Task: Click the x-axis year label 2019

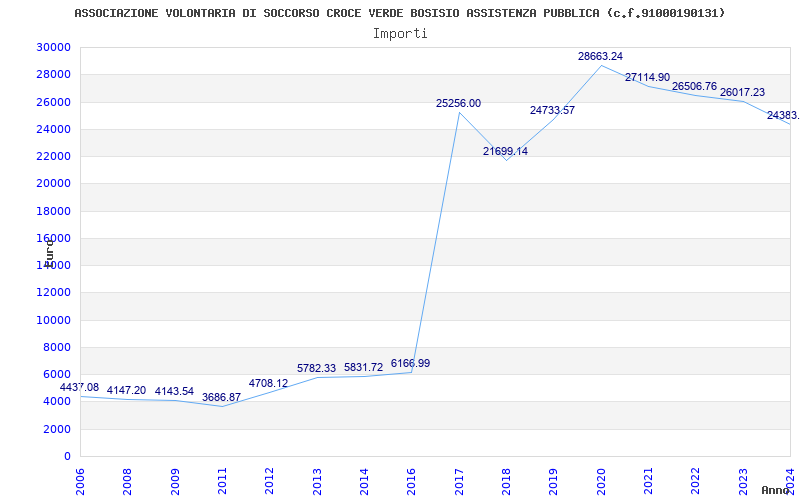Action: tap(554, 481)
